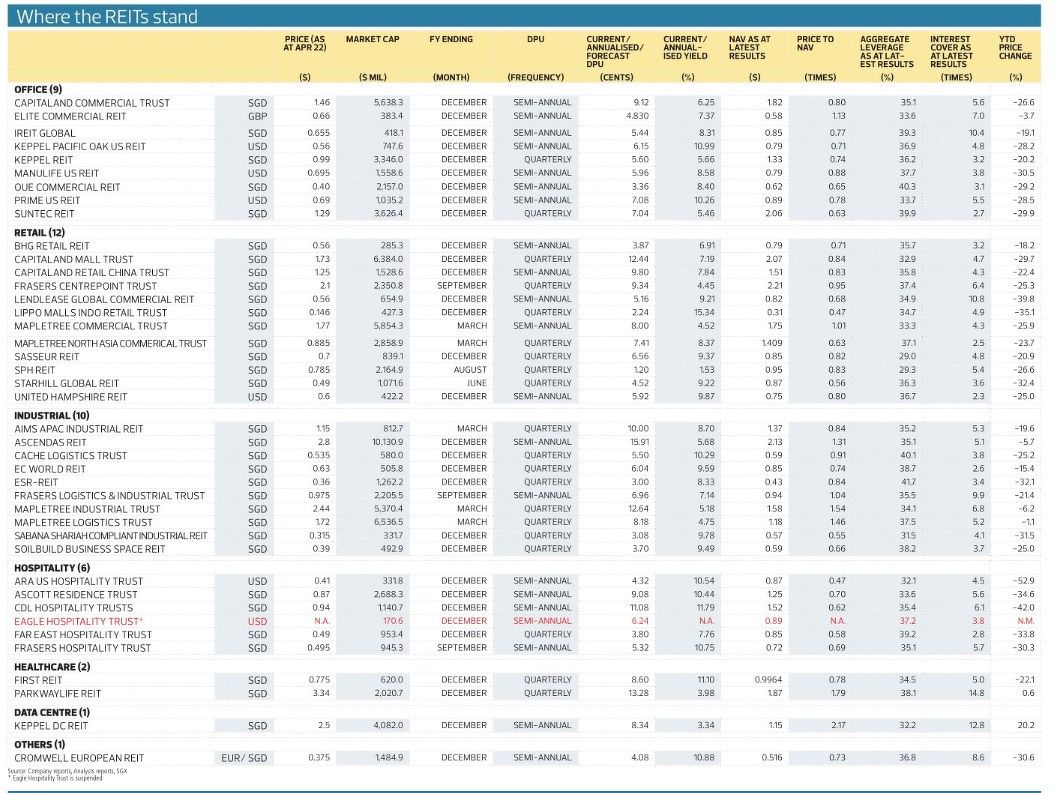Select the 'MAPLETREE NORTH ASIA COMMERICAL TRUST' name
1063x793 pixels.
tap(111, 344)
